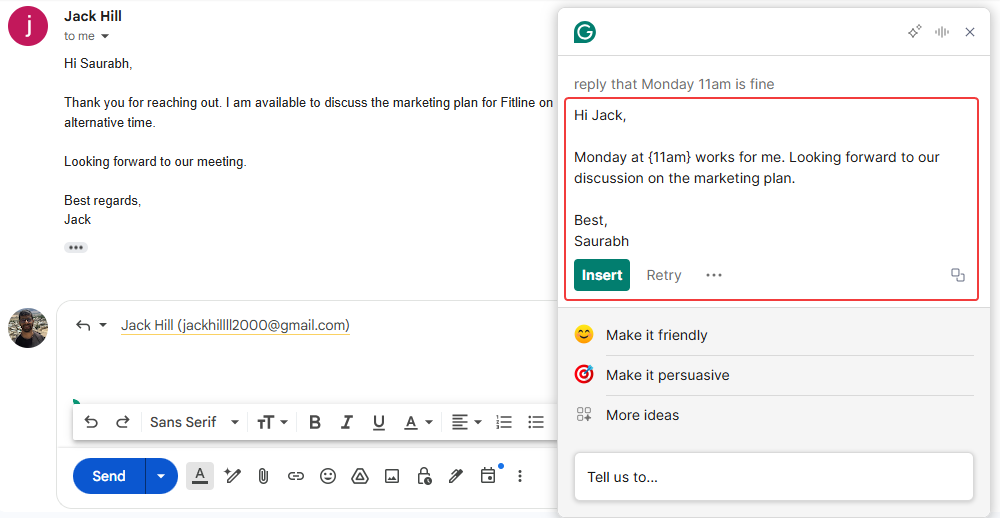Viewport: 1000px width, 518px height.
Task: Open the text size dropdown
Action: click(272, 422)
